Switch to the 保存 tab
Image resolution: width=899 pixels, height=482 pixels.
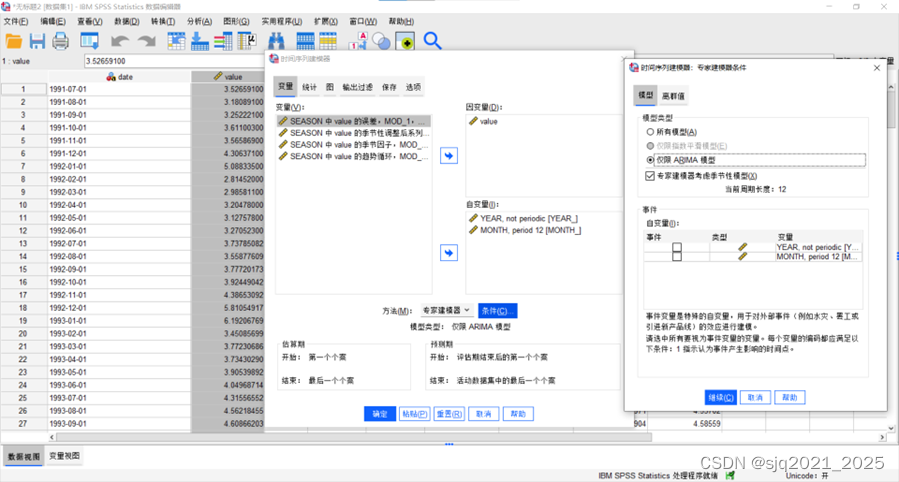tap(389, 87)
